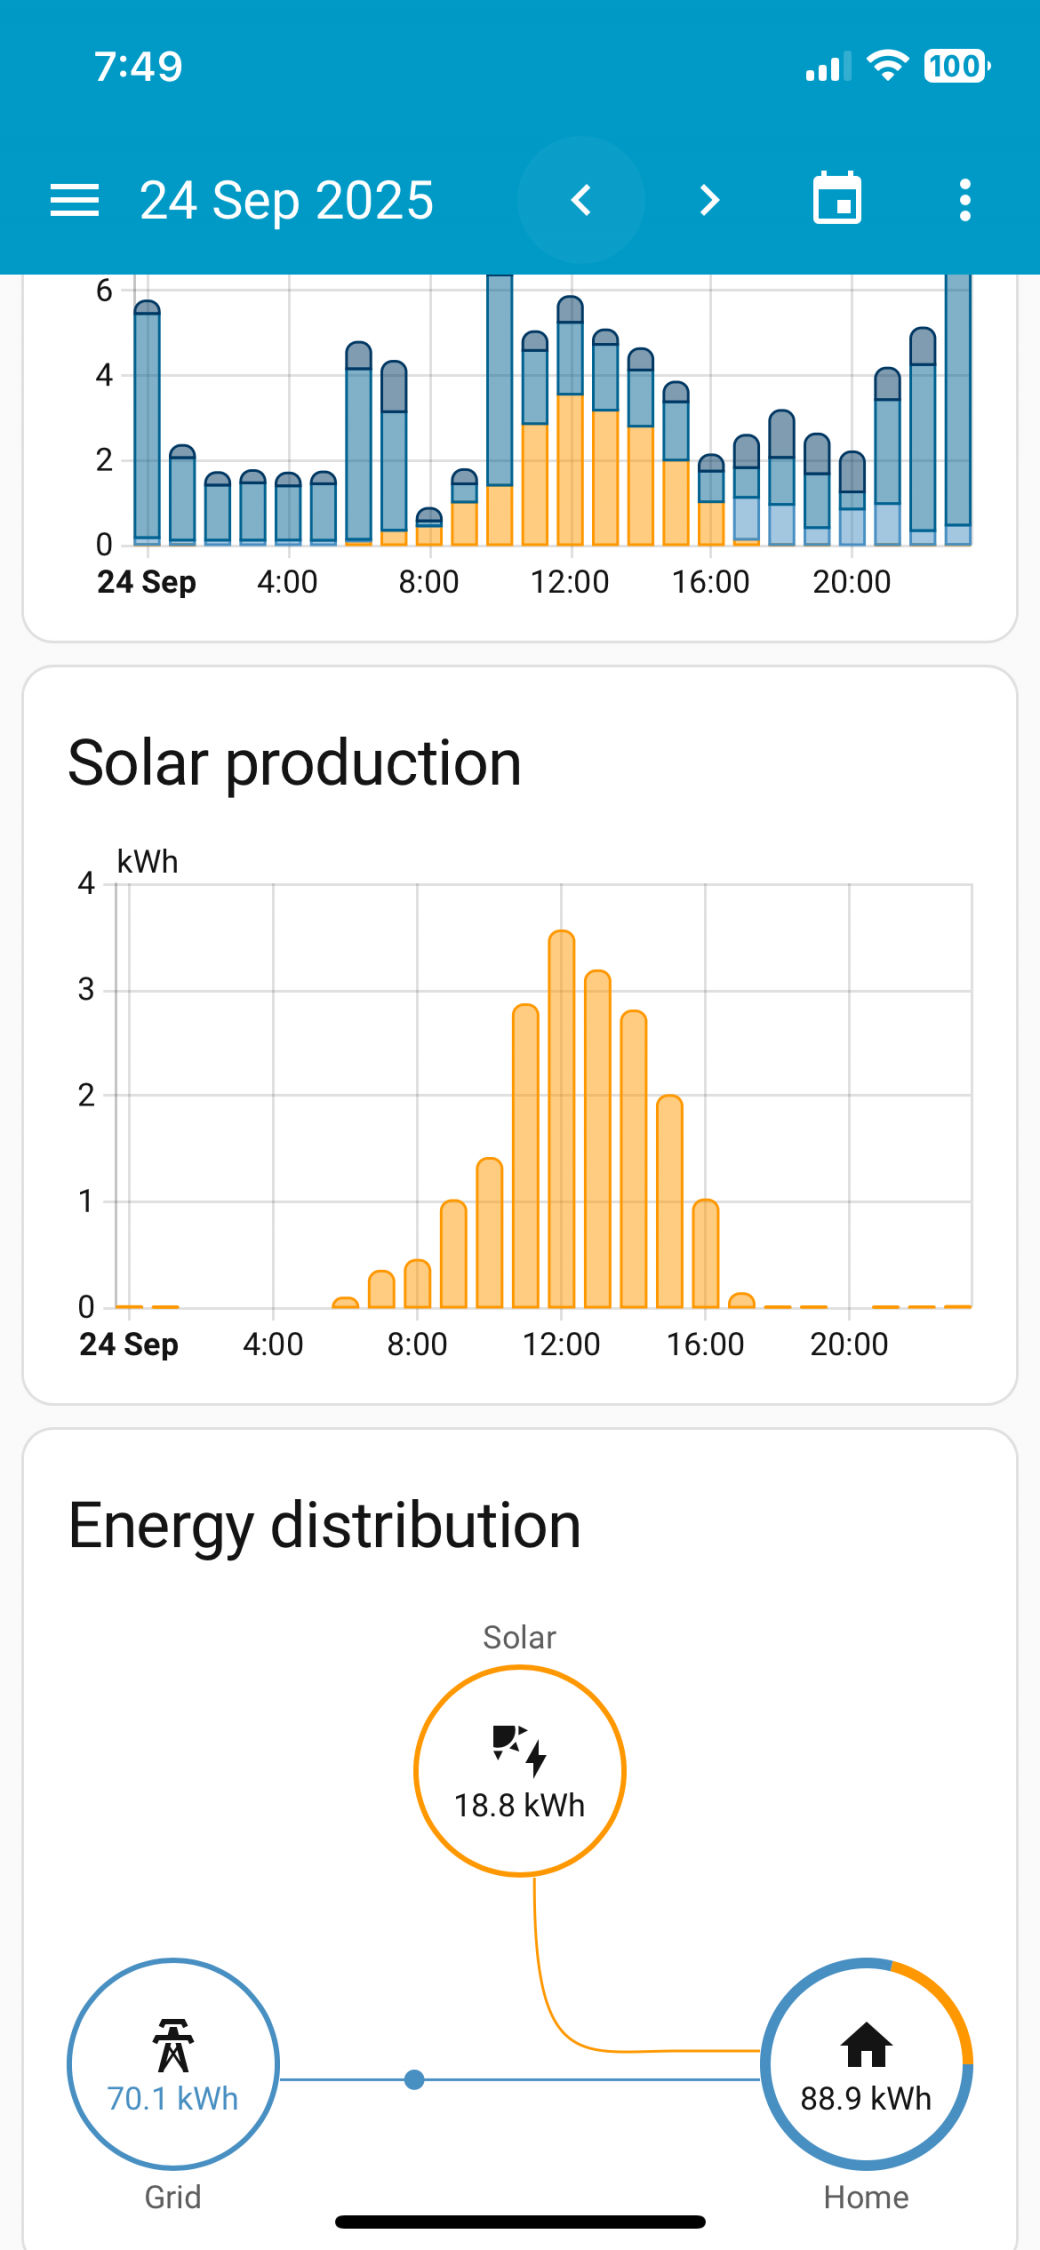Click the Energy distribution heading
Screen dimensions: 1040x2250
click(324, 1526)
